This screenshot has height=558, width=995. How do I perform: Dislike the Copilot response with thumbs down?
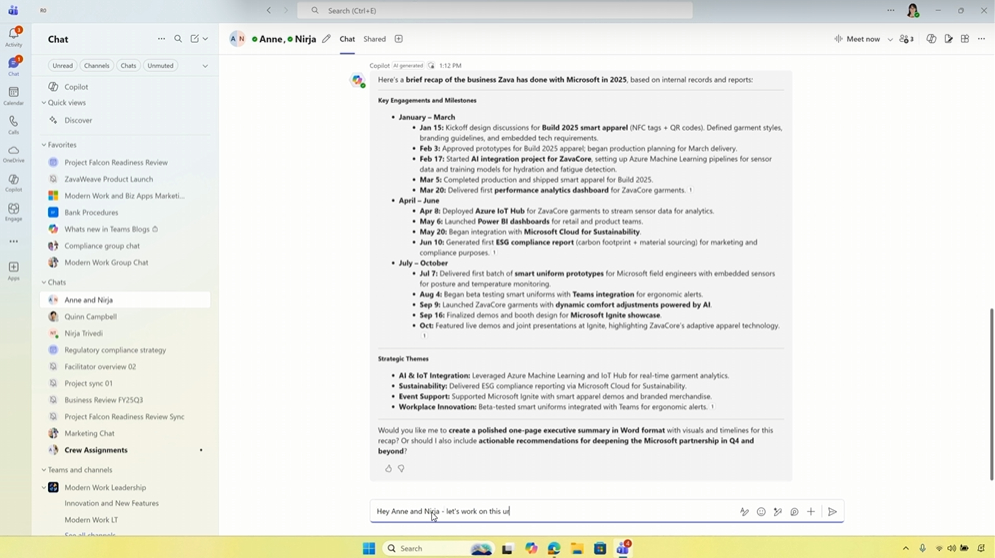click(x=401, y=468)
